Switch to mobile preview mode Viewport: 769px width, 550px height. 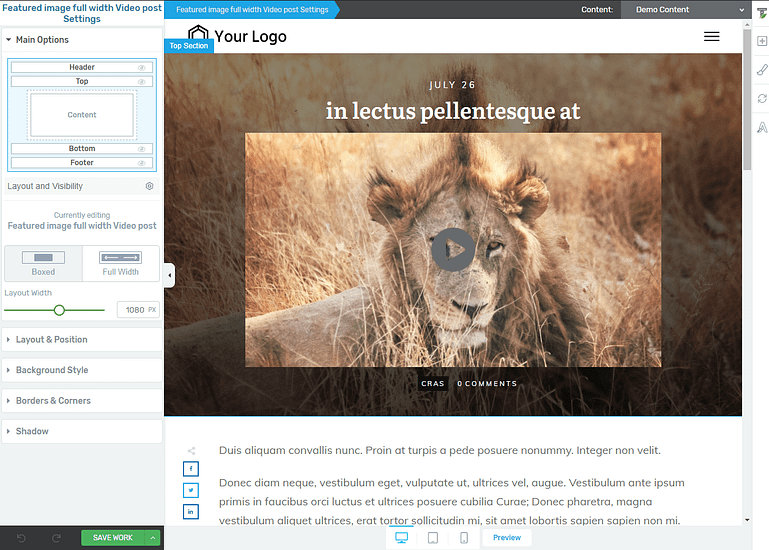(x=463, y=538)
